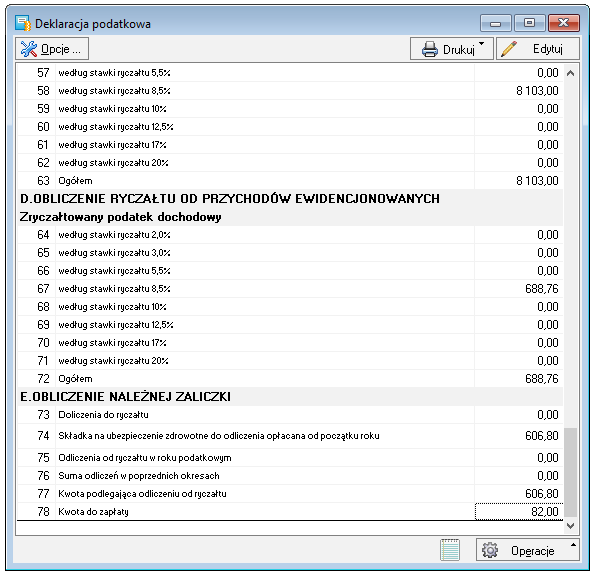The width and height of the screenshot is (593, 576).
Task: Click the gear icon on Operacje
Action: pos(490,550)
